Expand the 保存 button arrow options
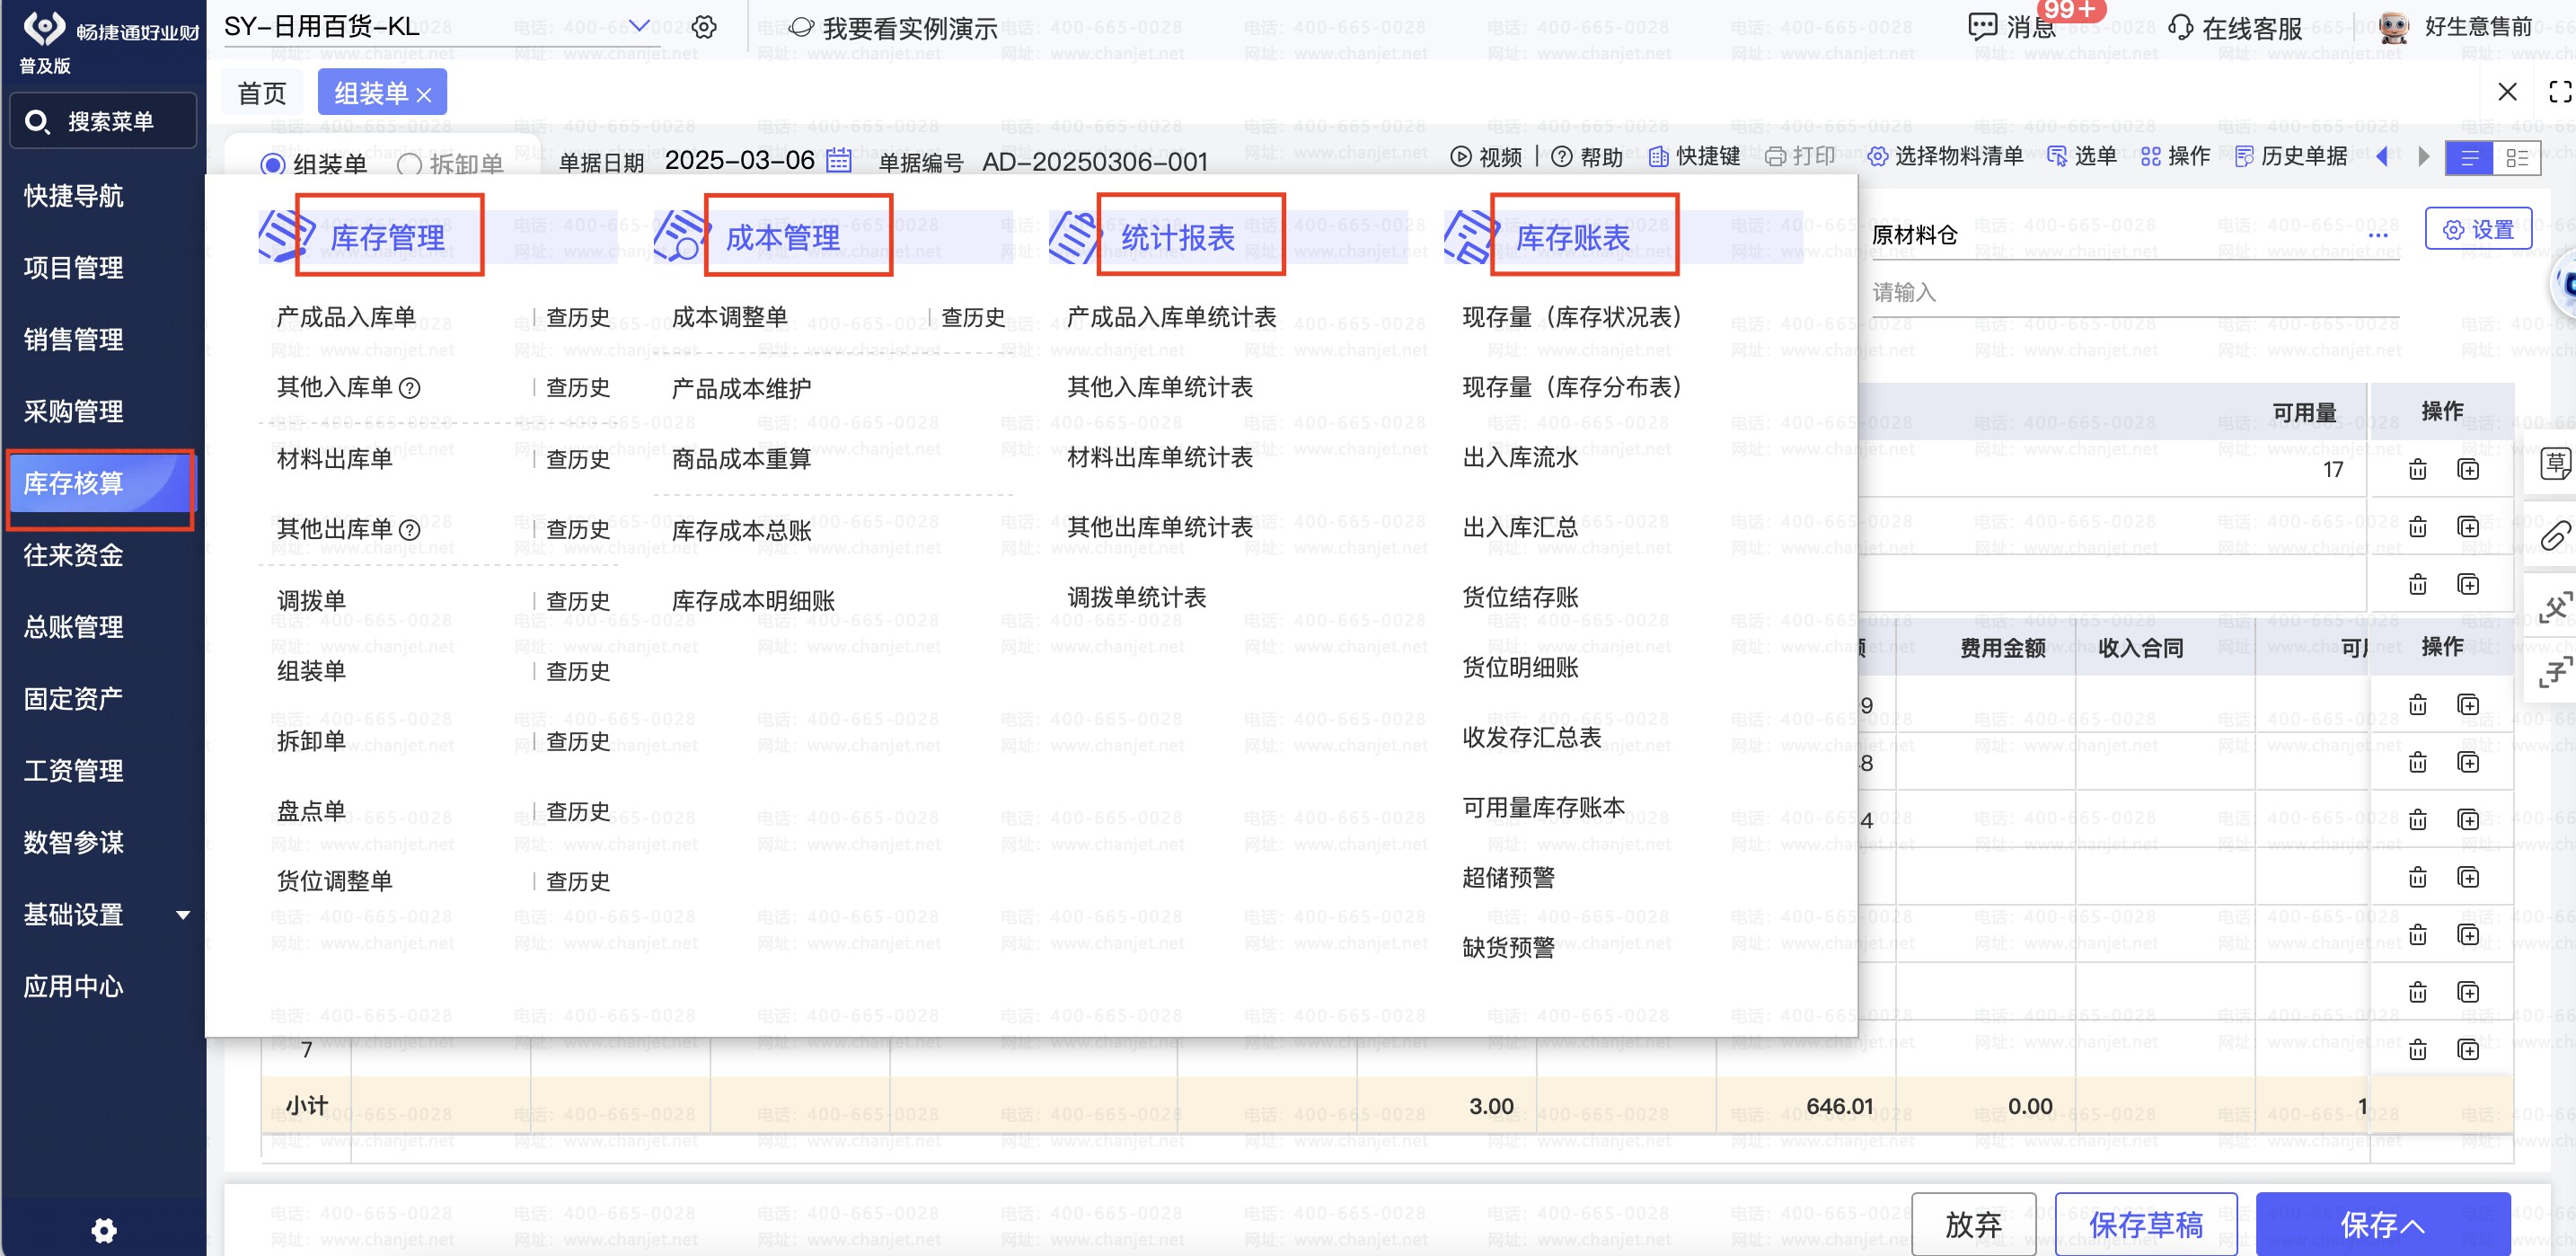 [2413, 1226]
